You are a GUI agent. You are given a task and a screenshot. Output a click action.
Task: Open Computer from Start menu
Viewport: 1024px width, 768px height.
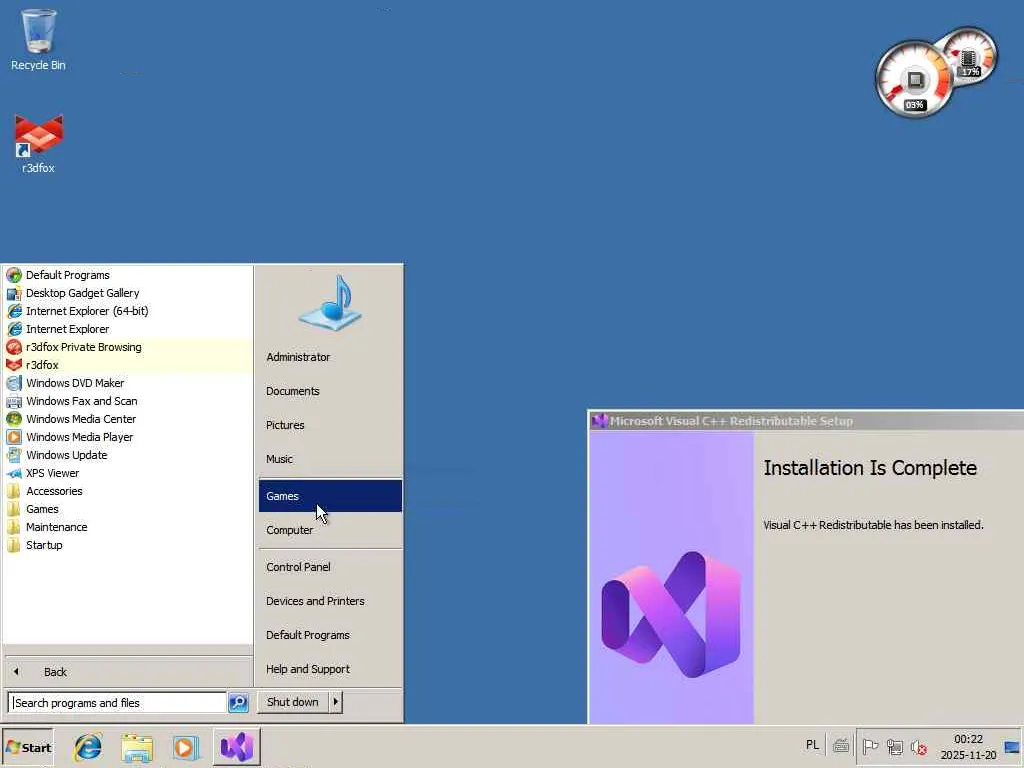330,530
